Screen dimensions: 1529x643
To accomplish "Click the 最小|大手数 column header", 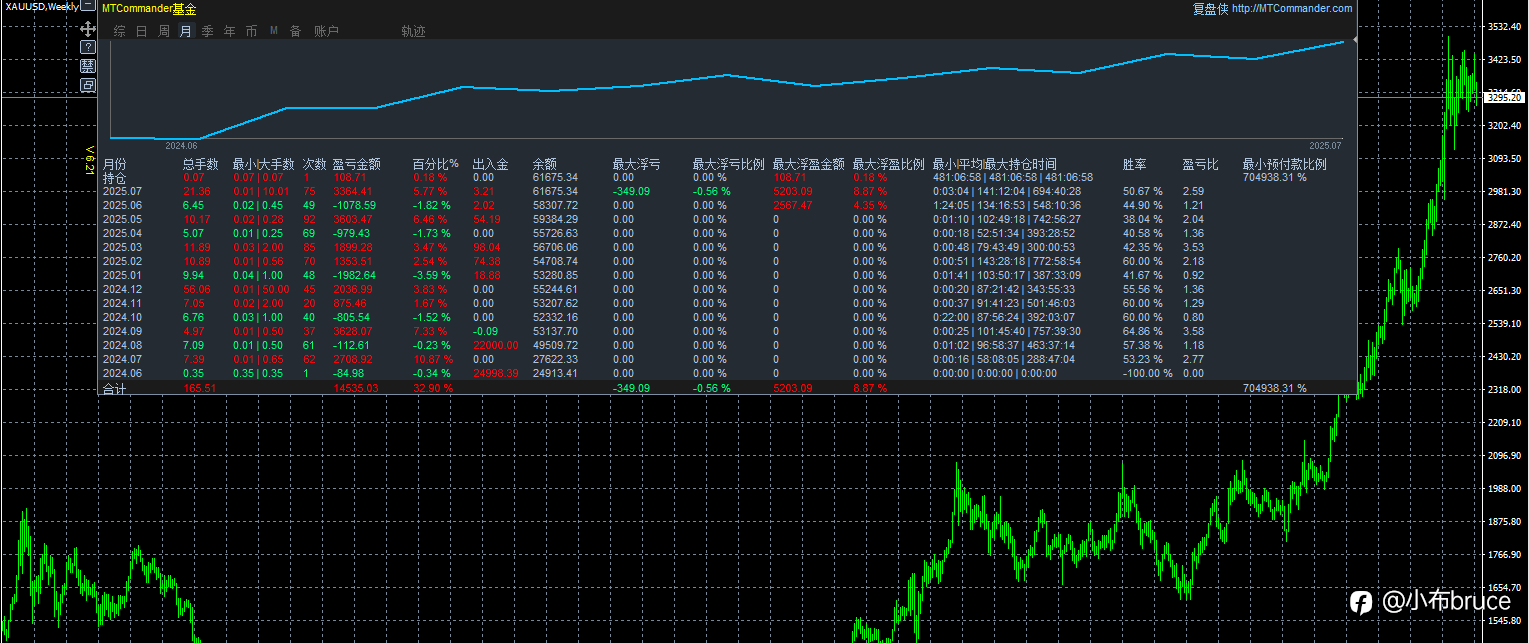I will click(264, 164).
